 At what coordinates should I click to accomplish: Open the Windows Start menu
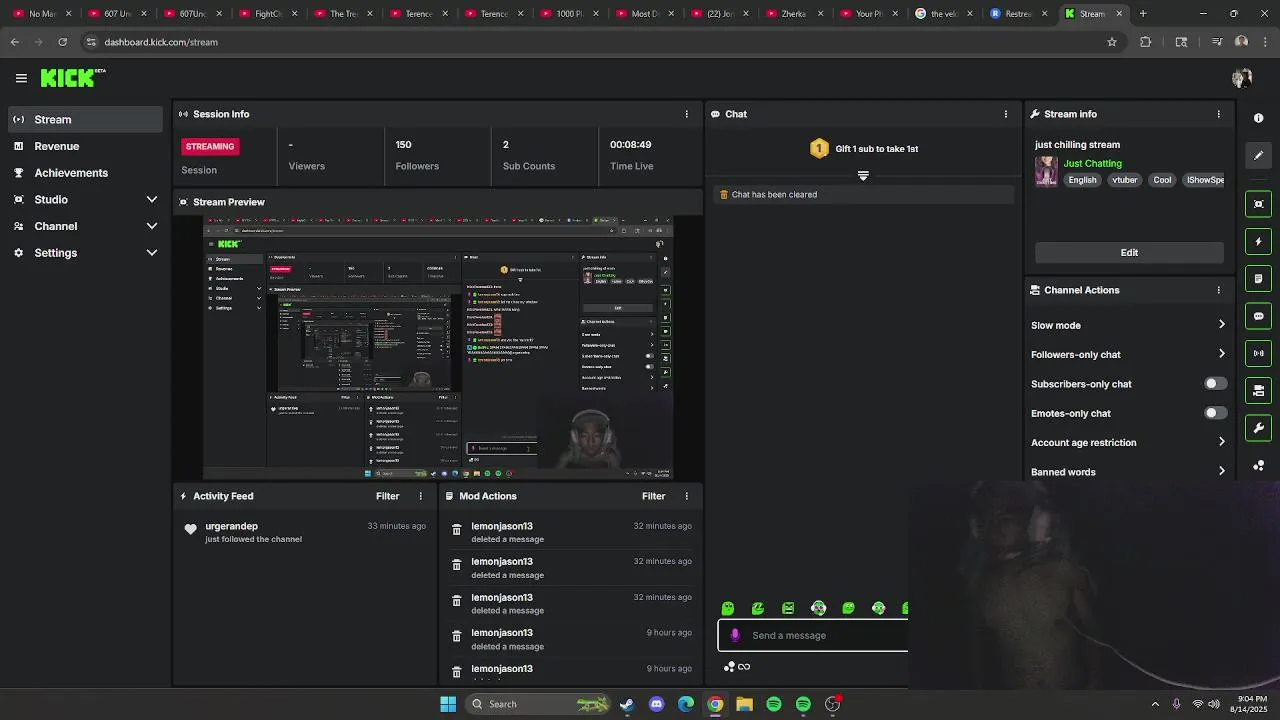pos(448,704)
